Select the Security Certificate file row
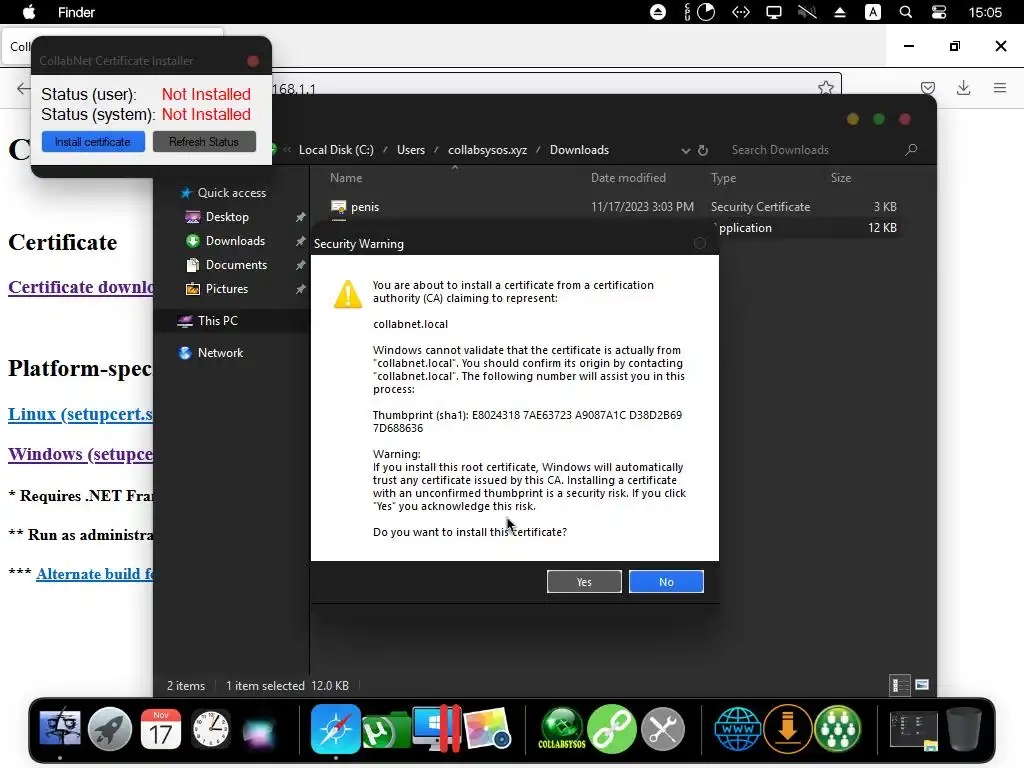 pyautogui.click(x=613, y=206)
